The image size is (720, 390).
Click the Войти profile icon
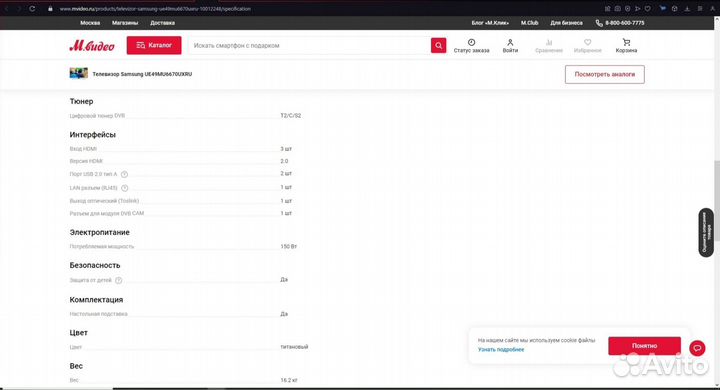coord(510,46)
